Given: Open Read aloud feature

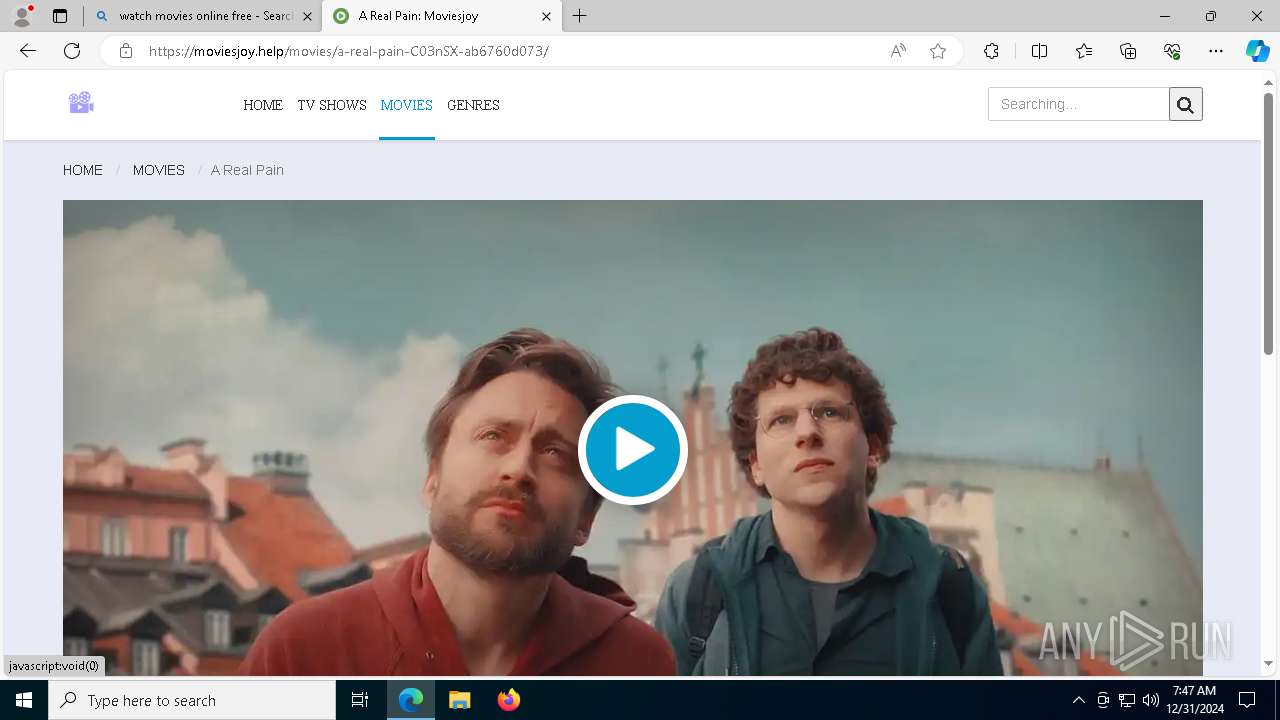Looking at the screenshot, I should coord(898,51).
